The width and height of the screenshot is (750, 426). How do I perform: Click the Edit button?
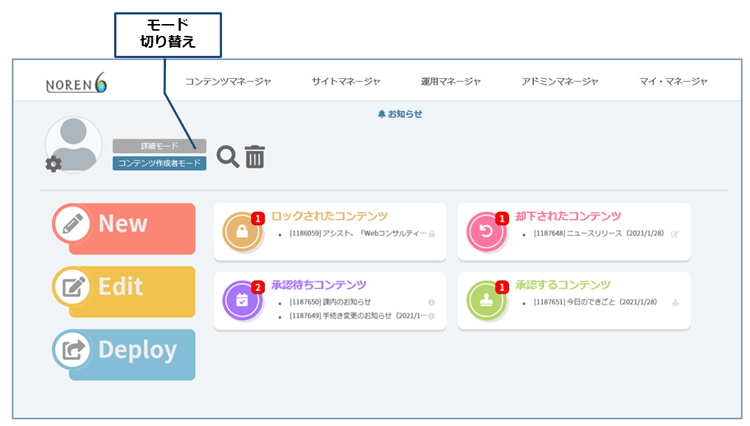click(123, 287)
